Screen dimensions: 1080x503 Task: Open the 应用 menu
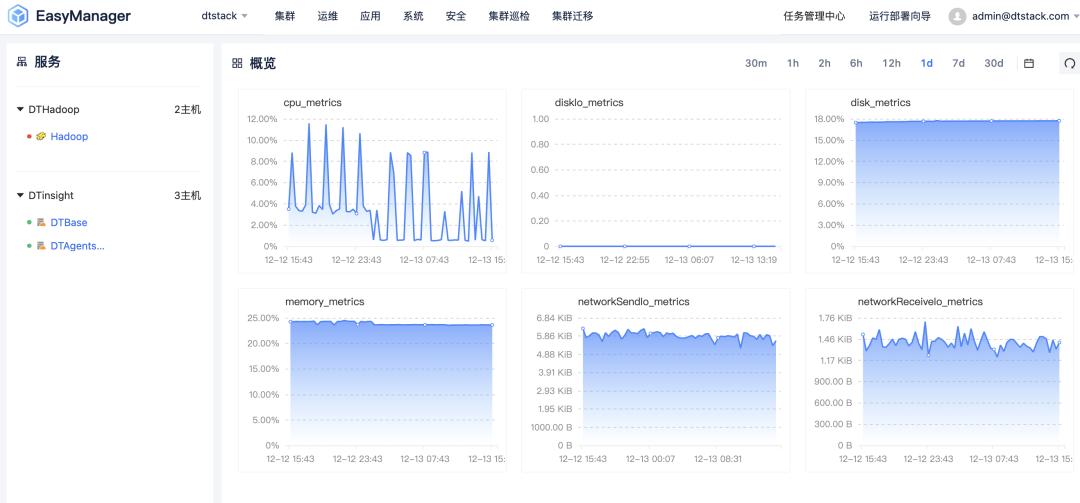[x=371, y=17]
